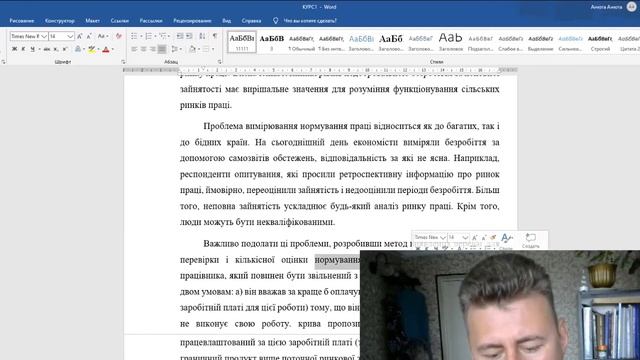Apply yellow text highlight color

pyautogui.click(x=92, y=49)
